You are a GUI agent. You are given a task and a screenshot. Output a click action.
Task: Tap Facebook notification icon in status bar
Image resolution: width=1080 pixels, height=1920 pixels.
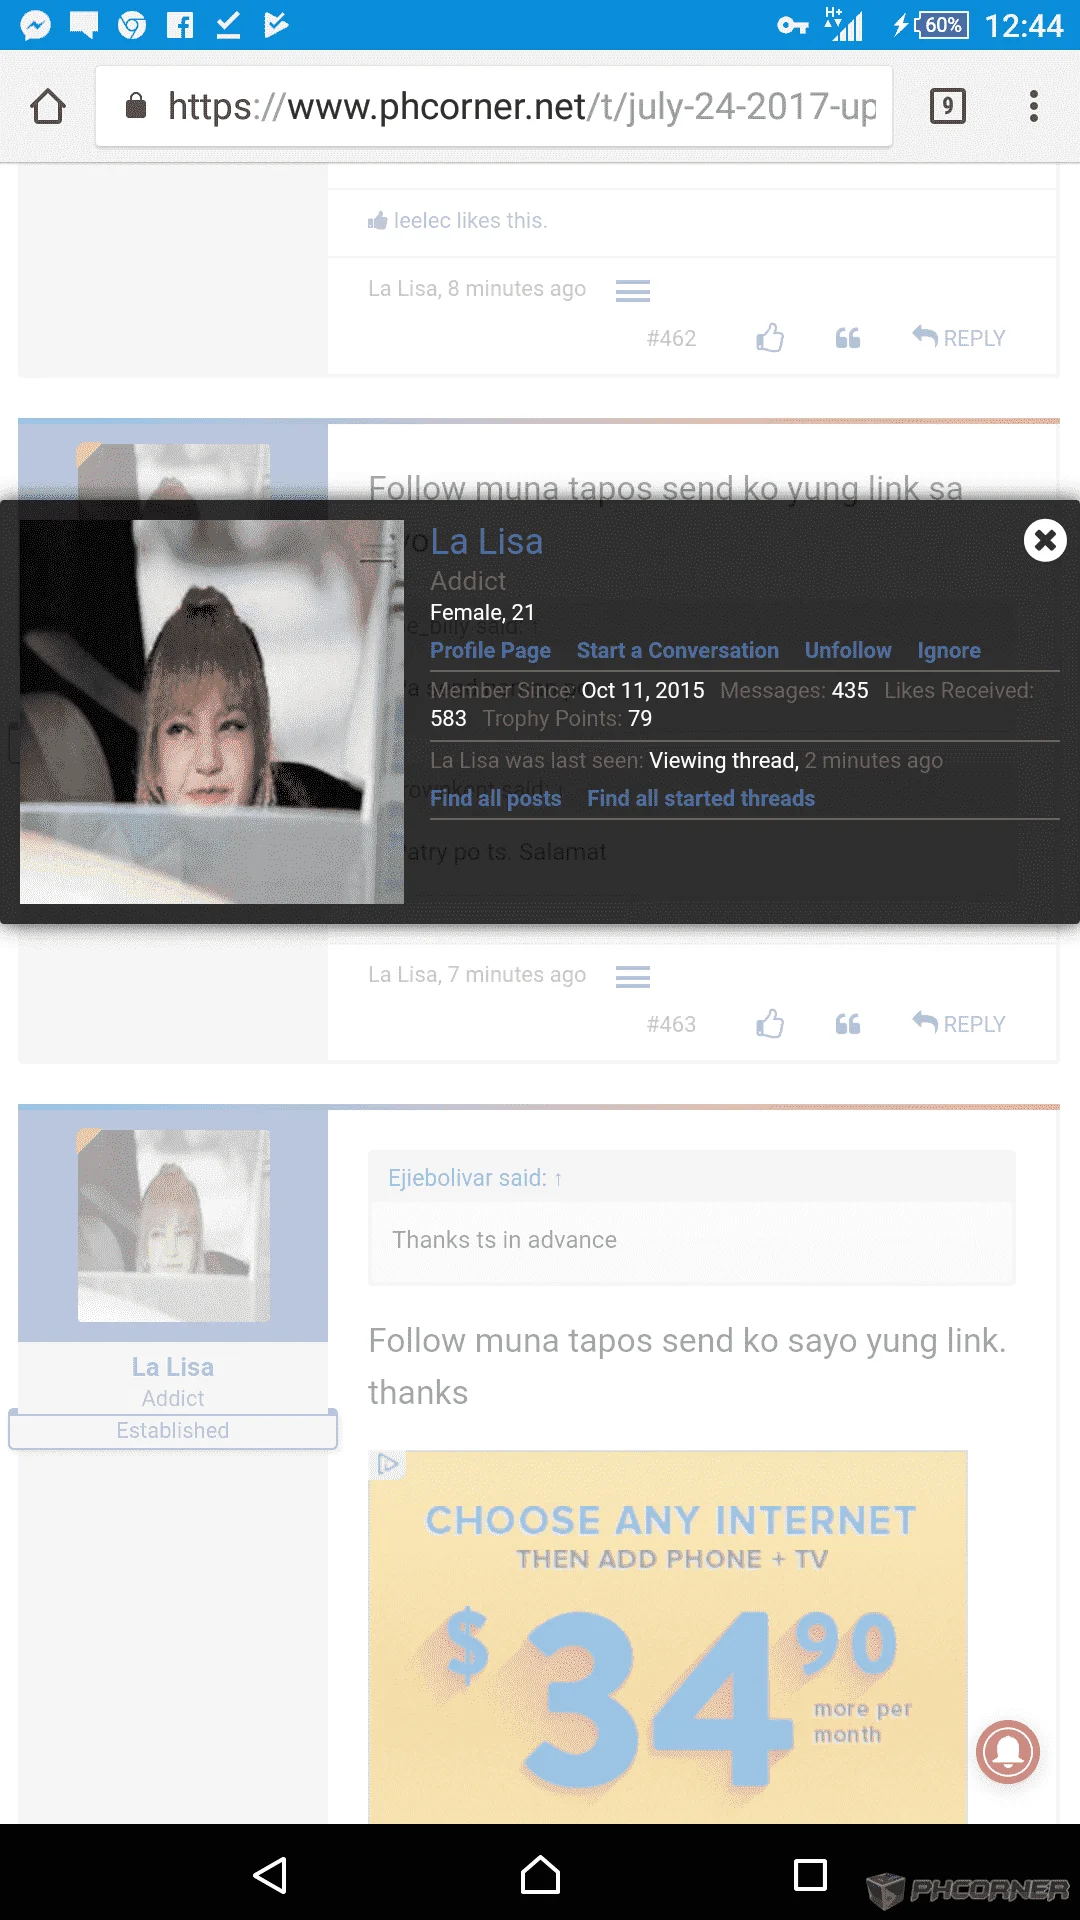[180, 25]
